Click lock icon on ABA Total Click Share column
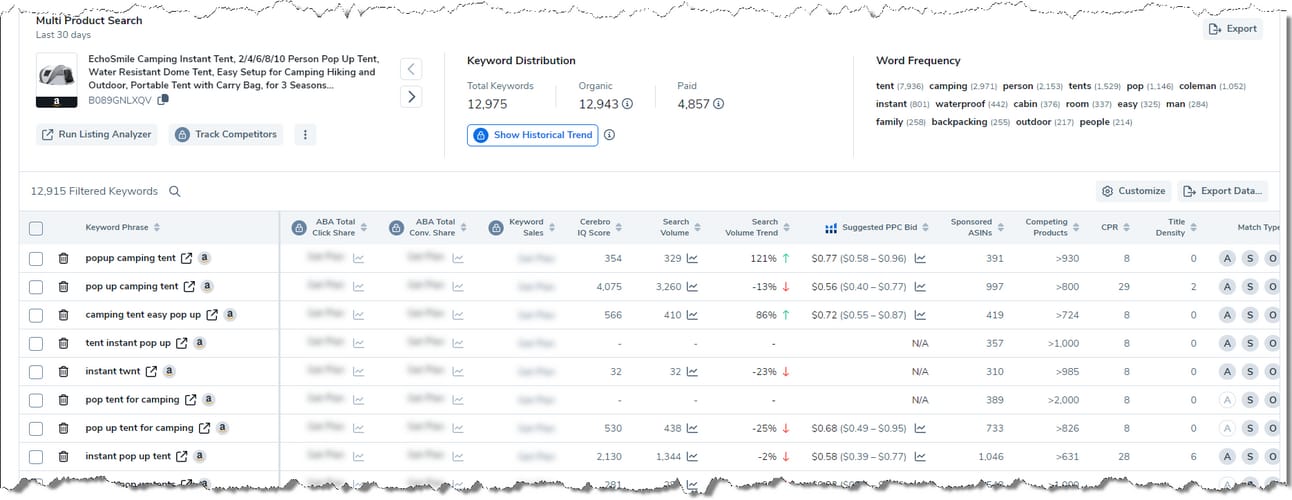The image size is (1292, 500). pos(298,228)
